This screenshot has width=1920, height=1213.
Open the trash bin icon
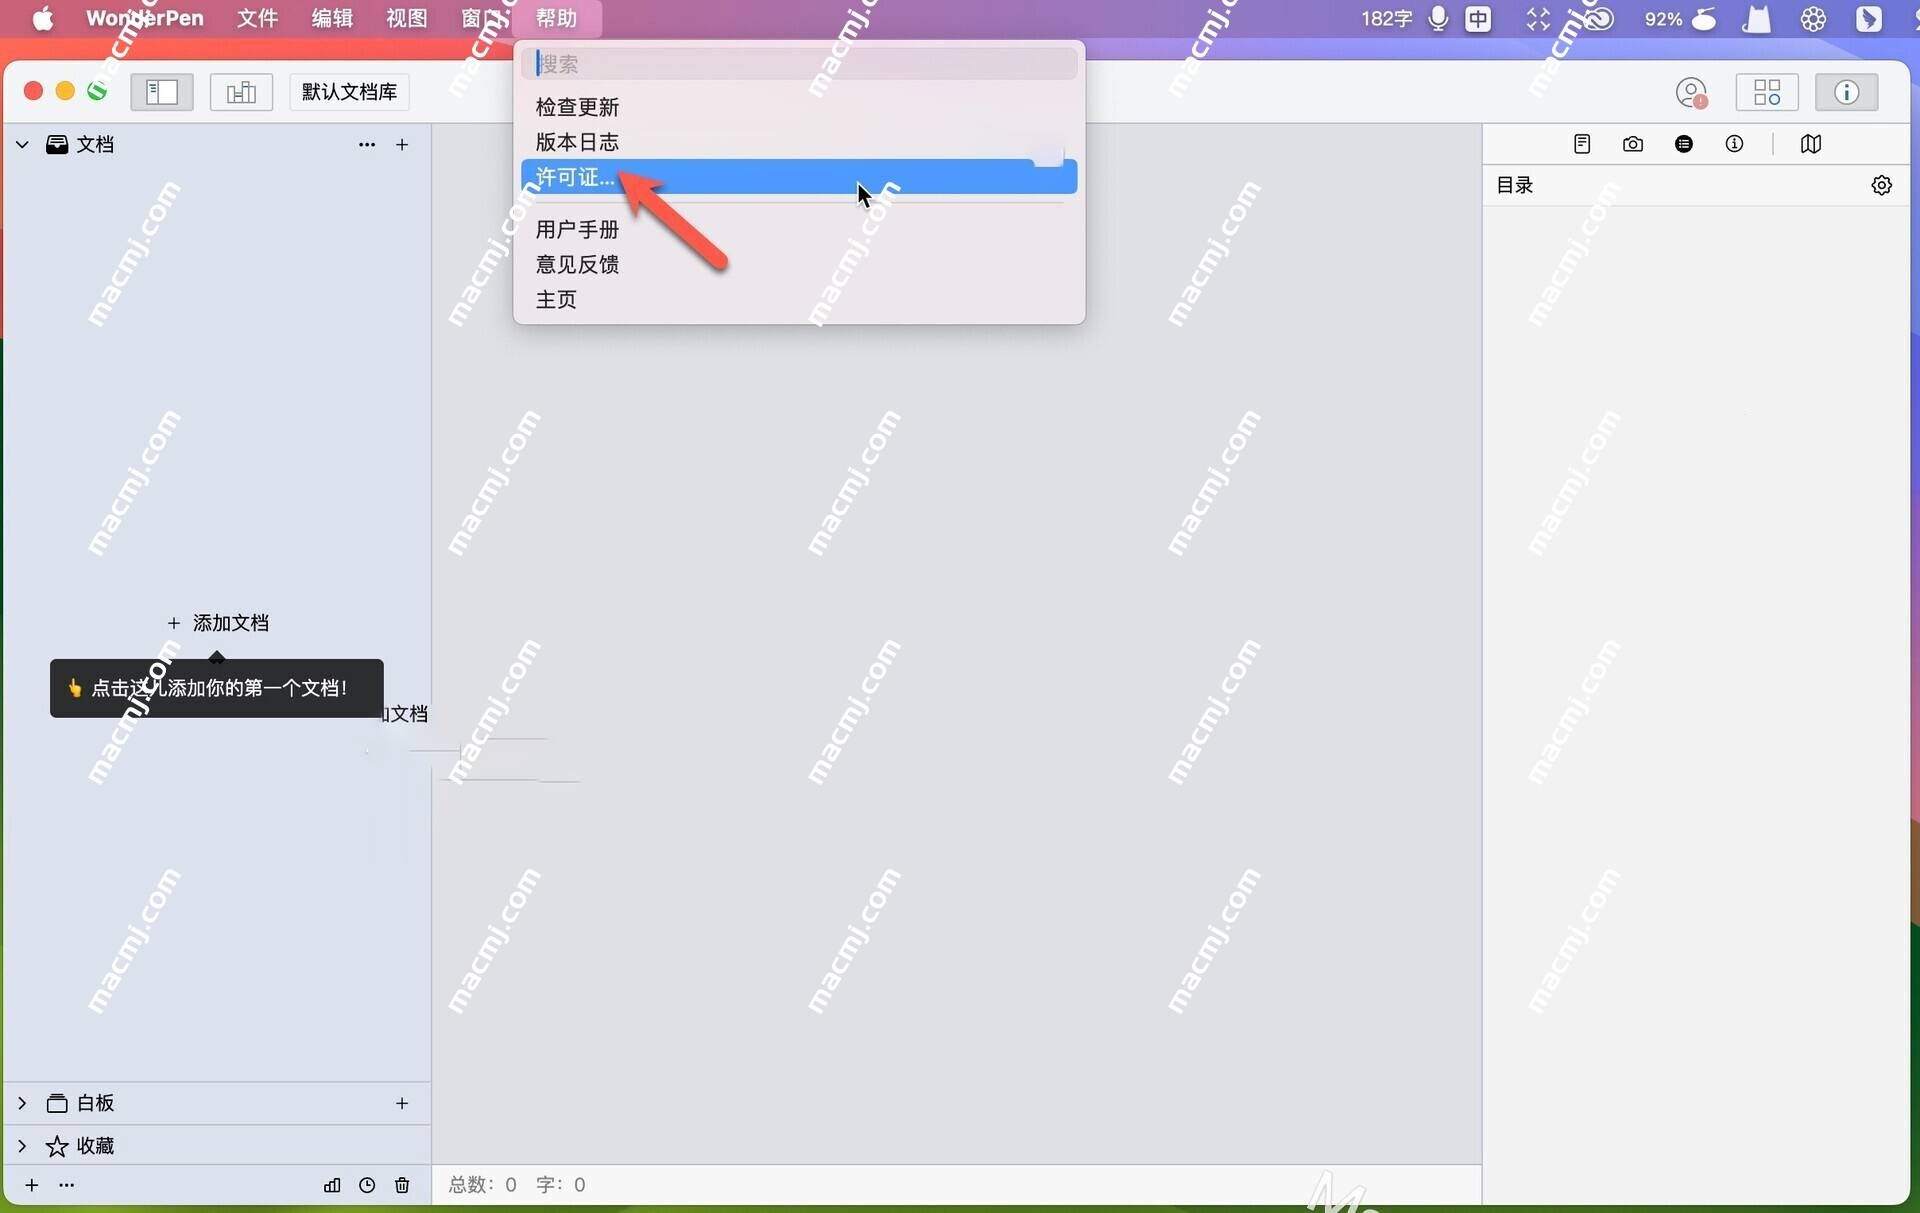coord(402,1185)
